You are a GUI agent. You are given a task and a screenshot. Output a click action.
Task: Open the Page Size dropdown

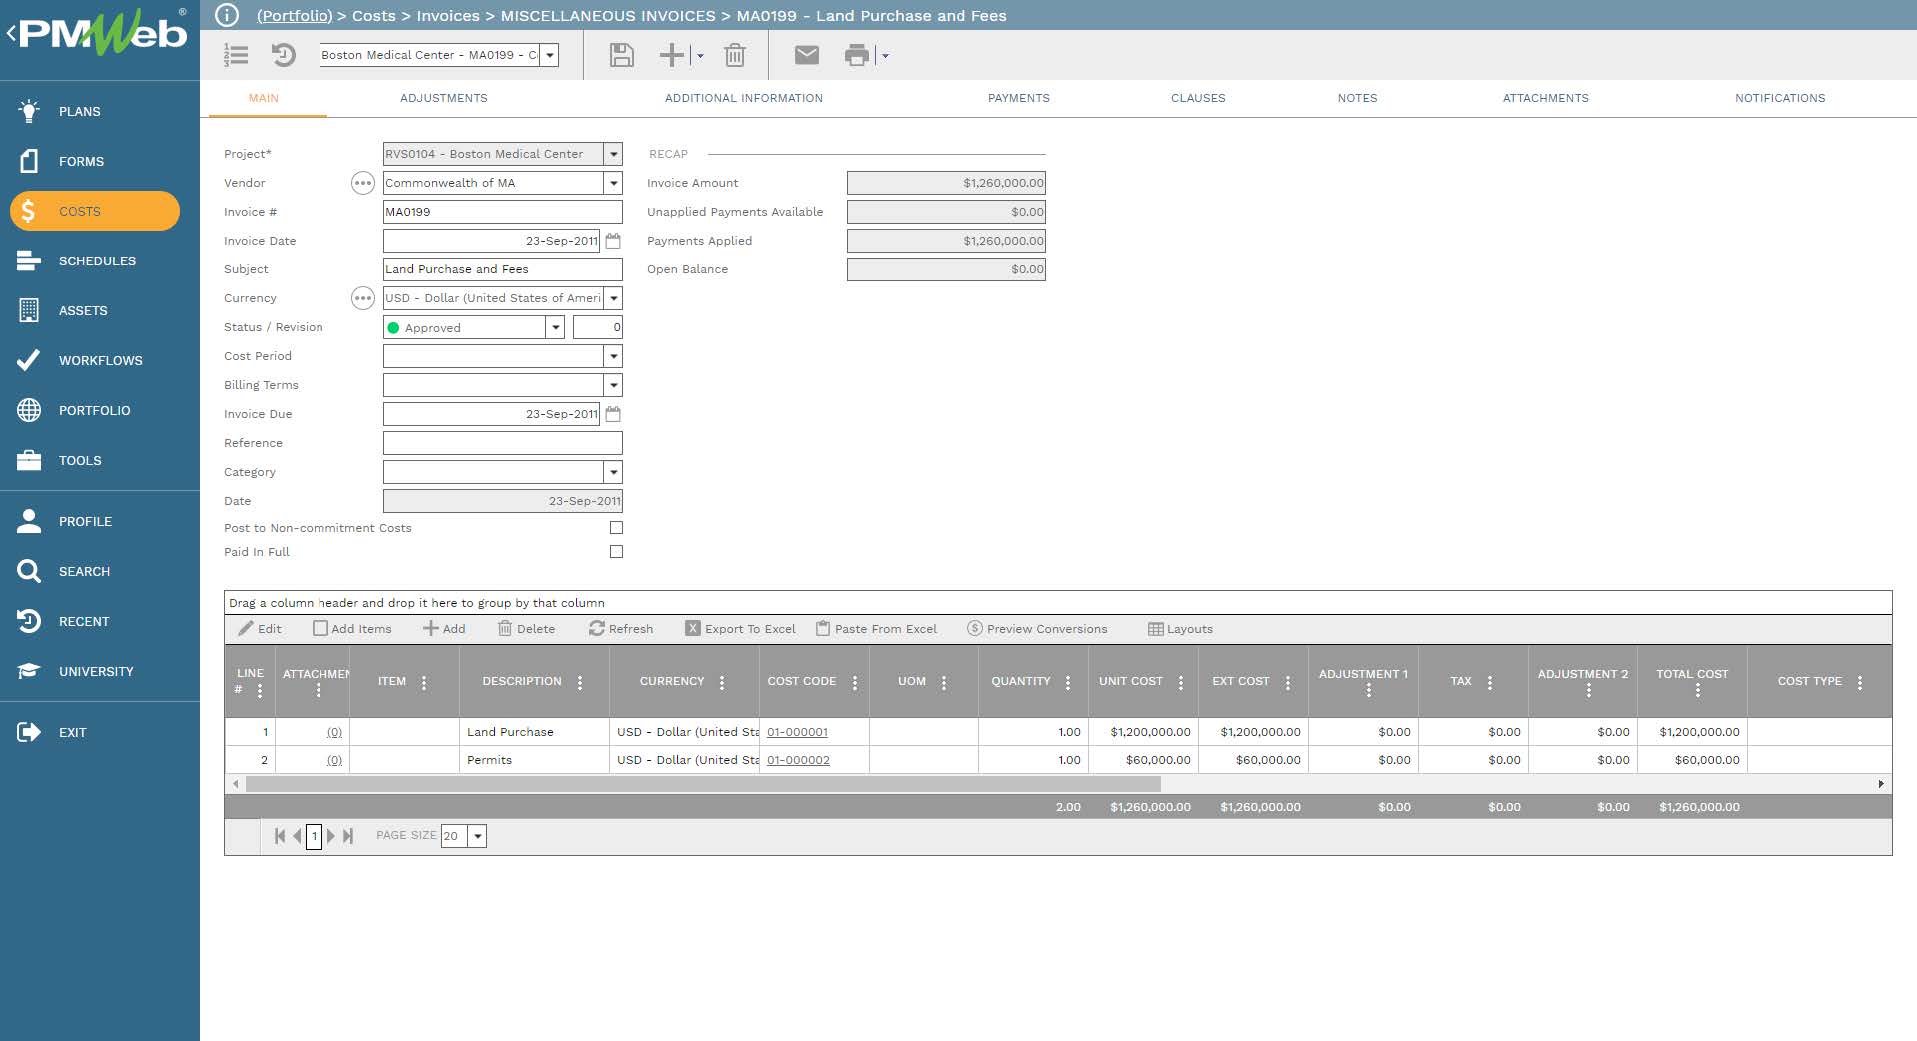[x=478, y=836]
